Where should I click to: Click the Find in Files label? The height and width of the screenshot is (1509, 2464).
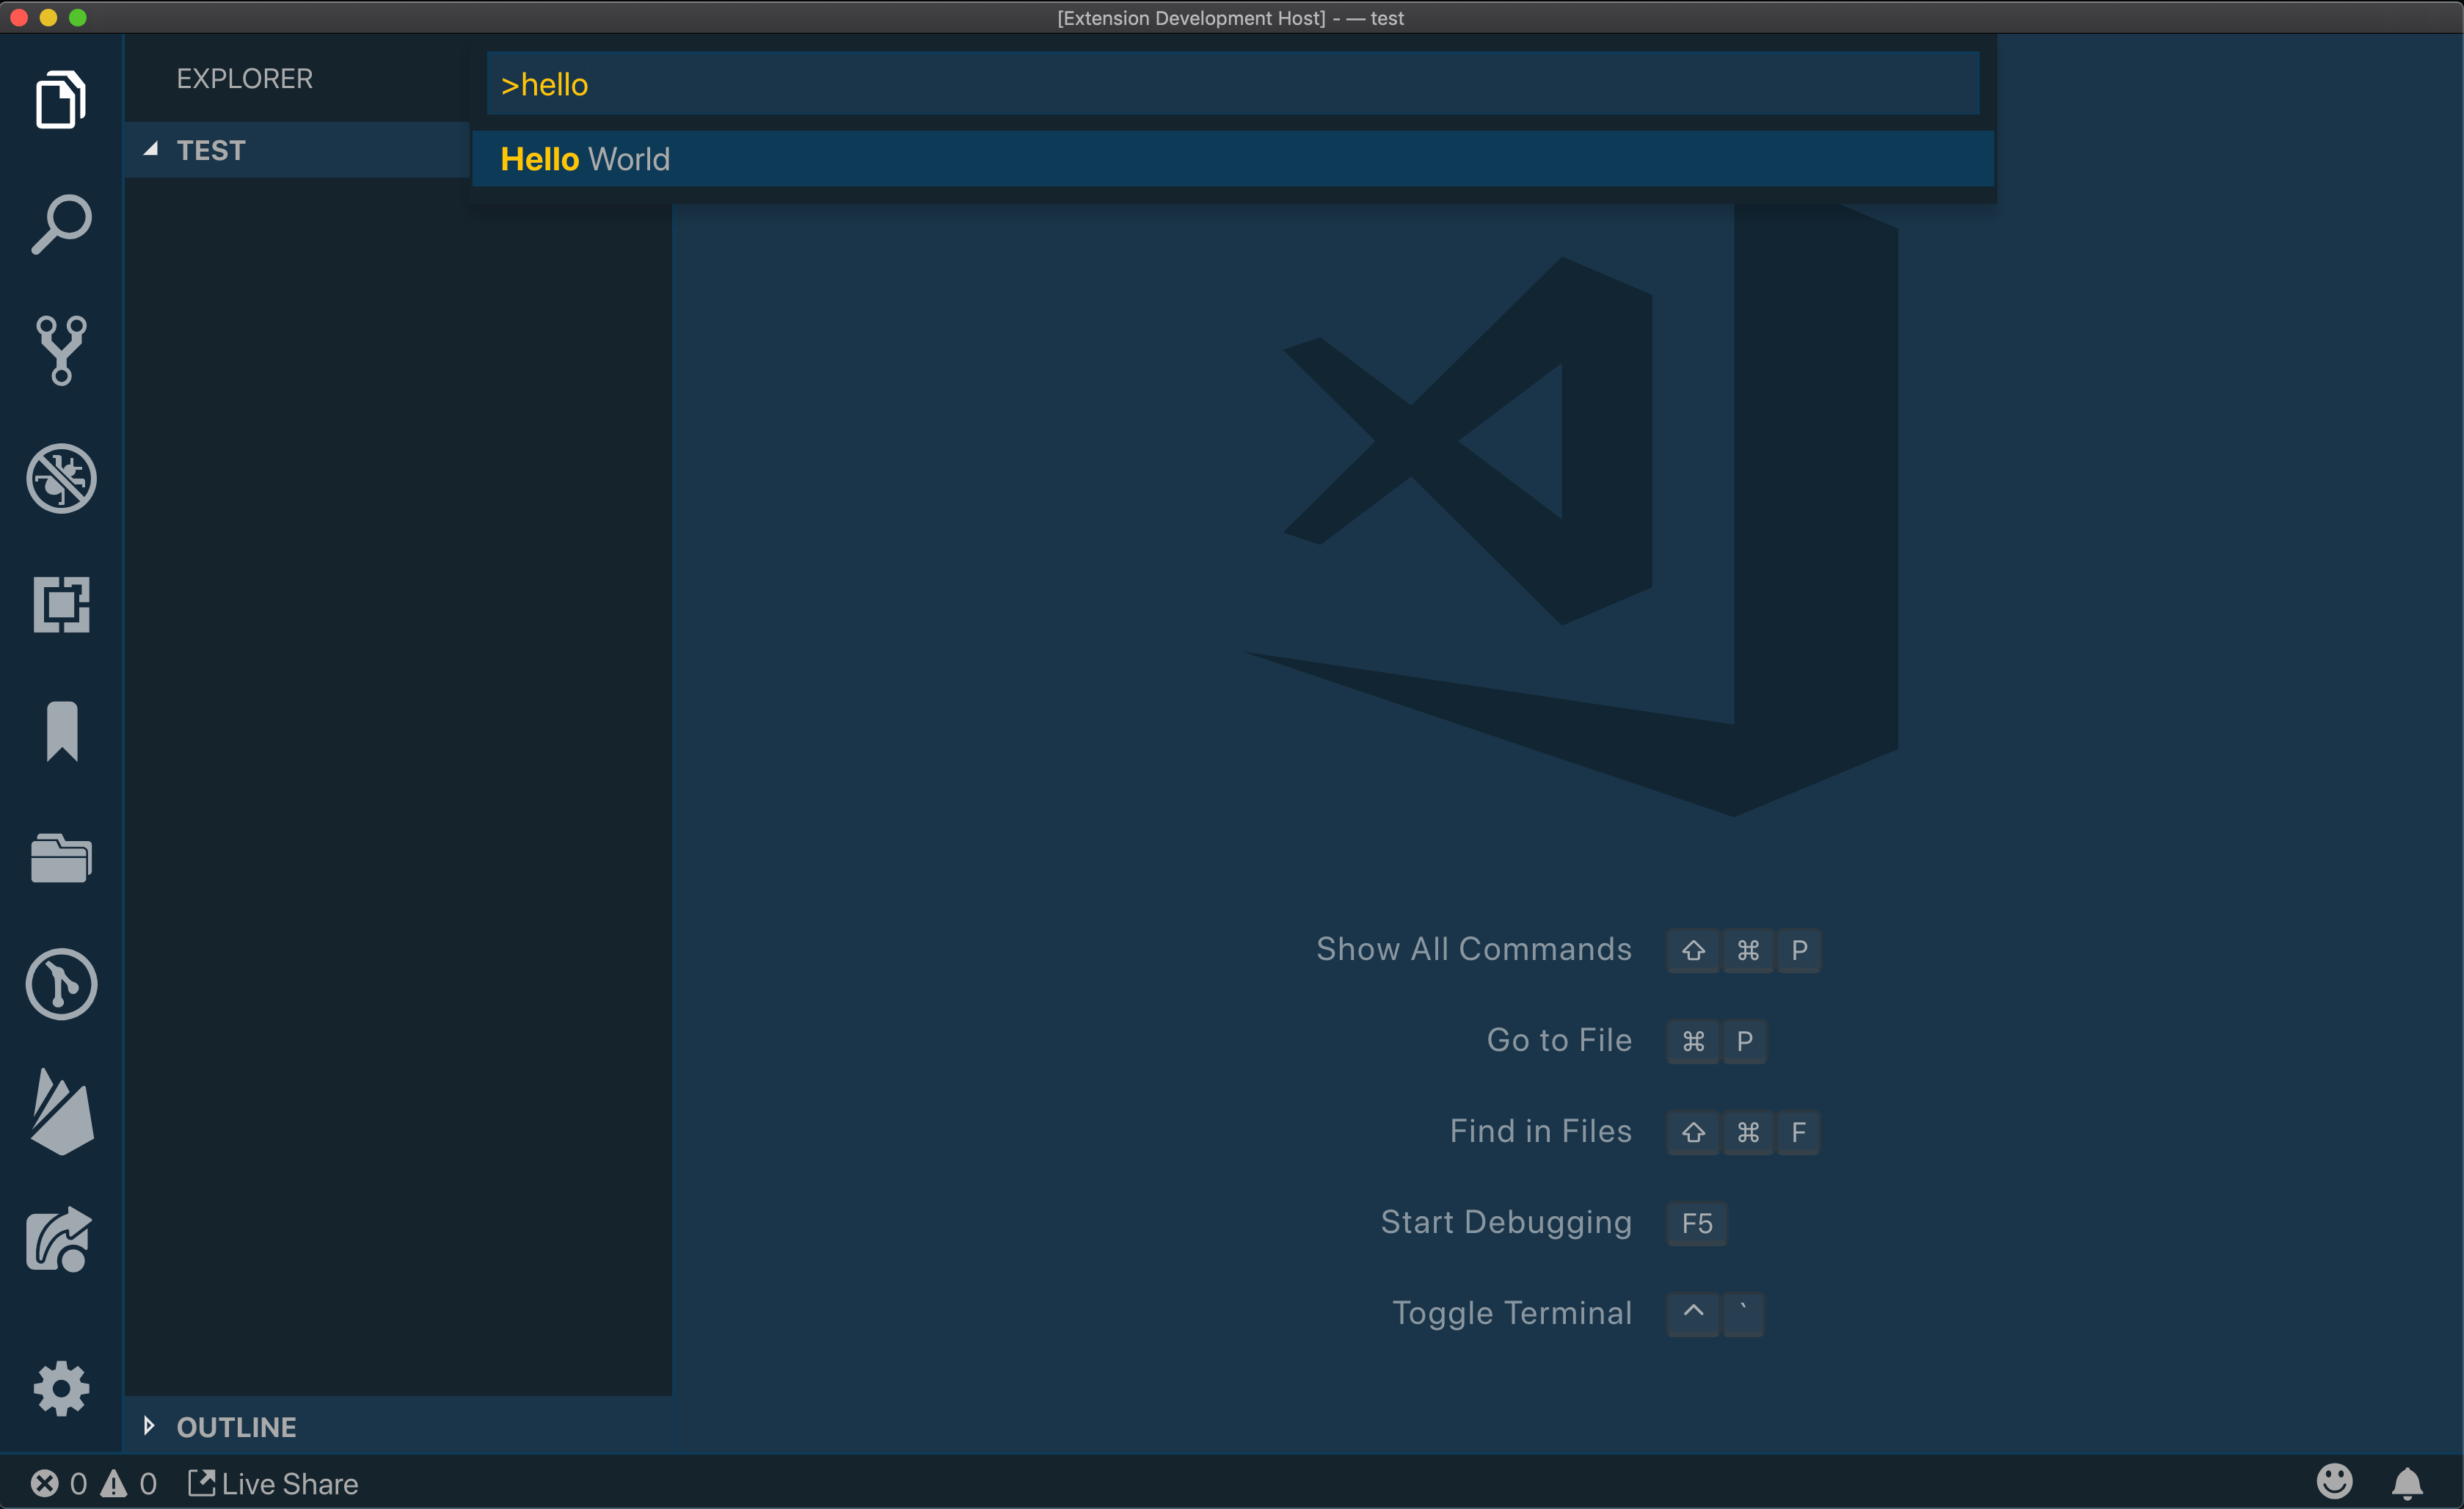coord(1541,1131)
